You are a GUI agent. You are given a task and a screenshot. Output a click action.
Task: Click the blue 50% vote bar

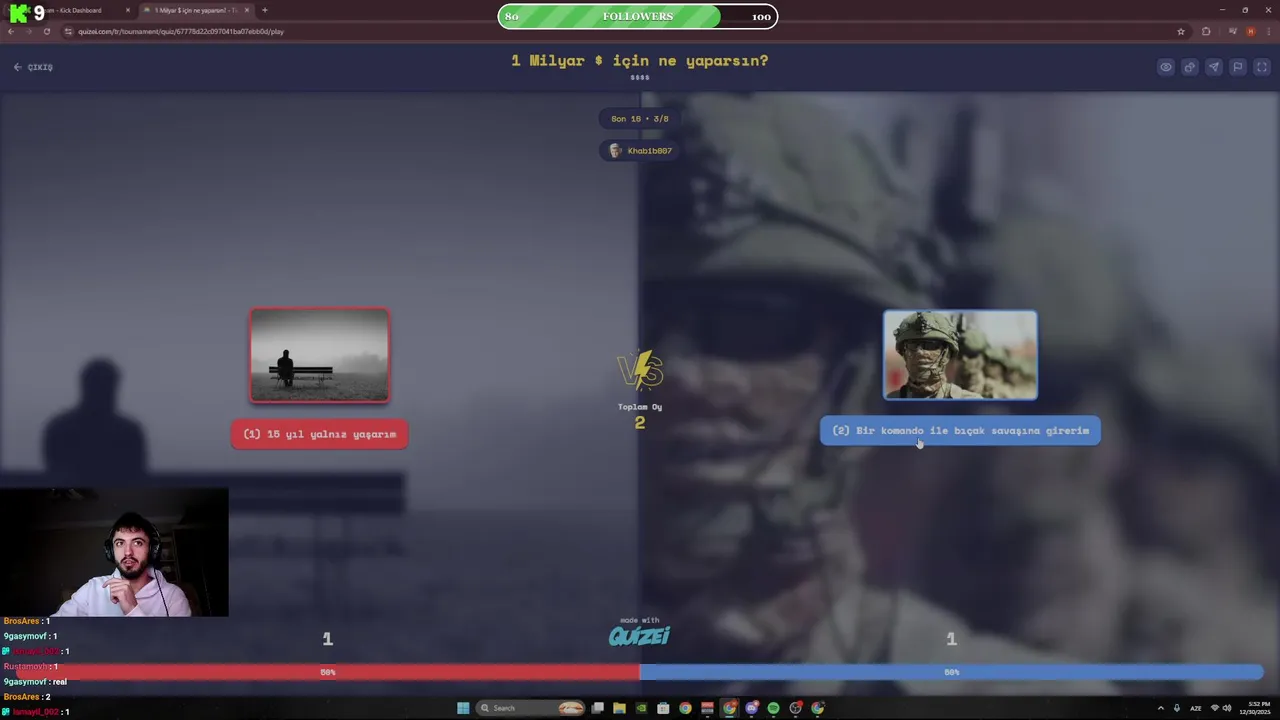951,672
